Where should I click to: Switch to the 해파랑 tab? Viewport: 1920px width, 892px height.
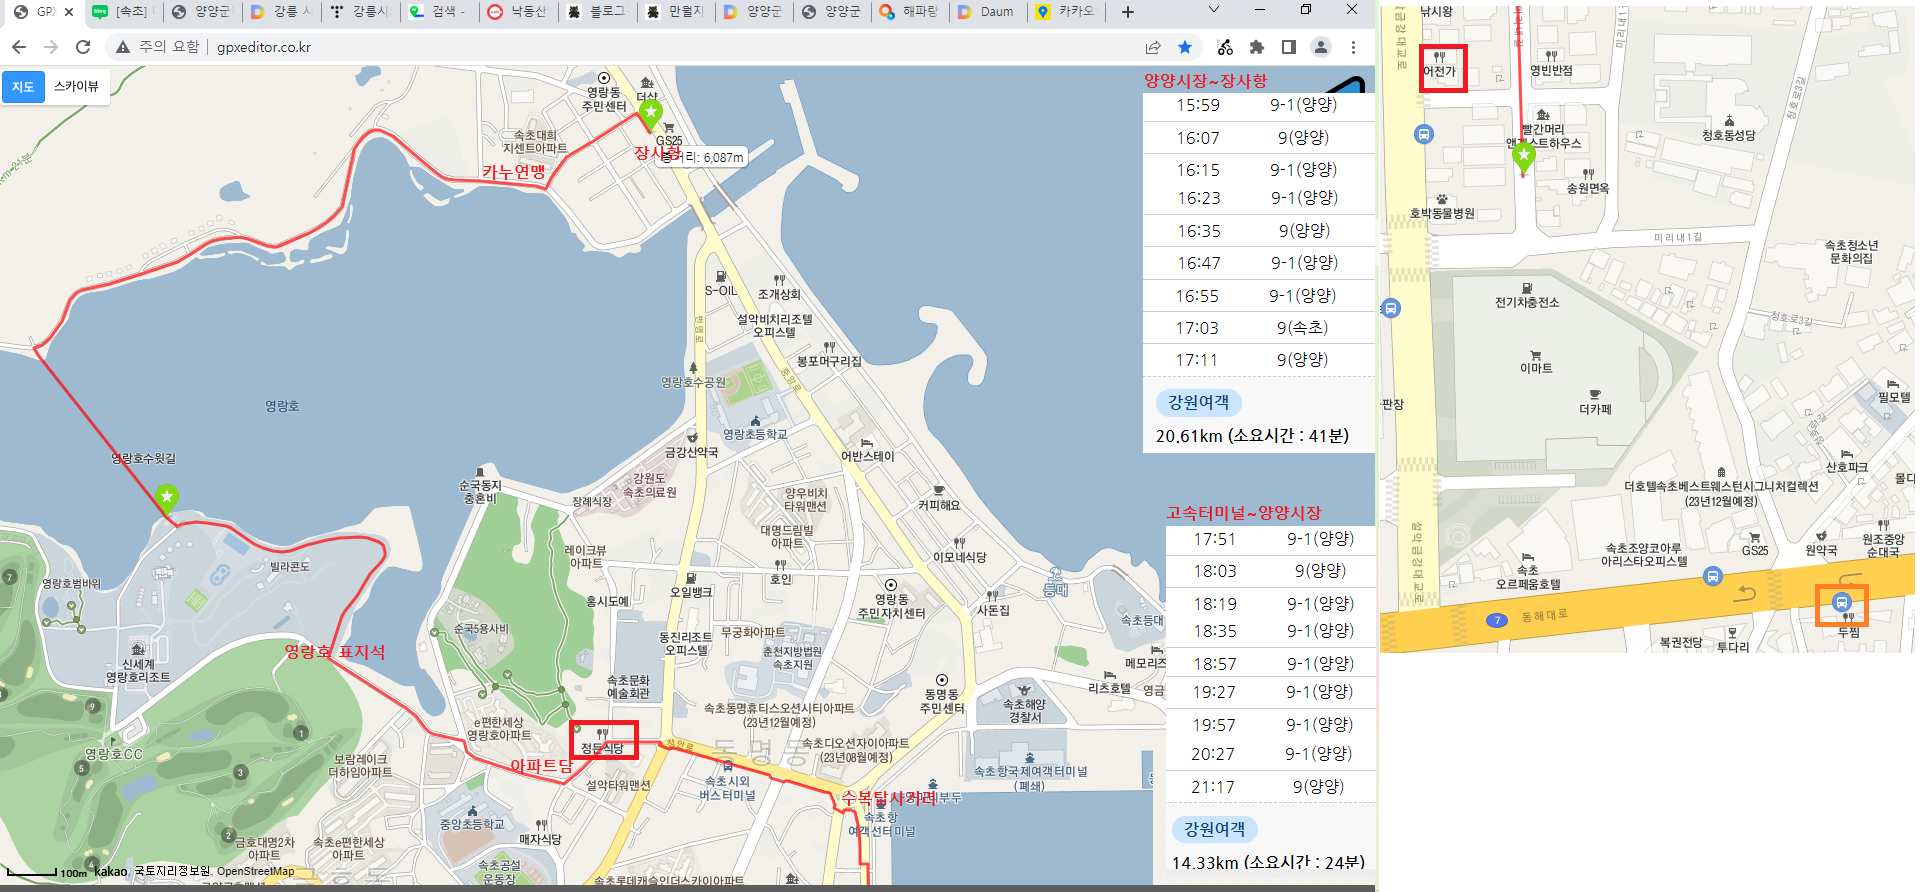(910, 12)
